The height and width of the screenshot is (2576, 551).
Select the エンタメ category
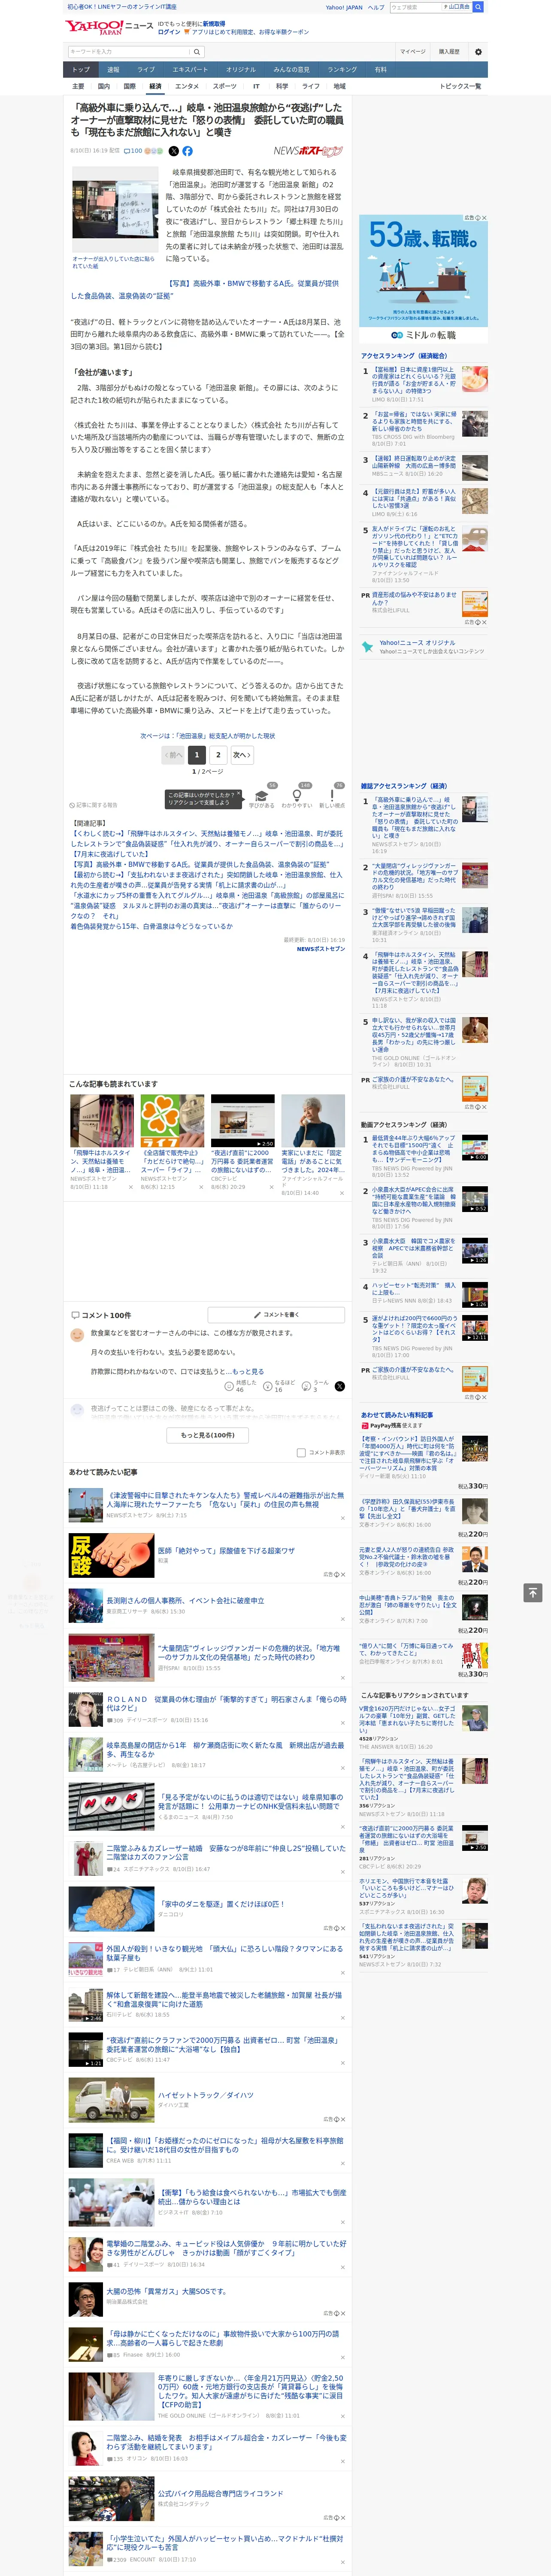coord(187,86)
